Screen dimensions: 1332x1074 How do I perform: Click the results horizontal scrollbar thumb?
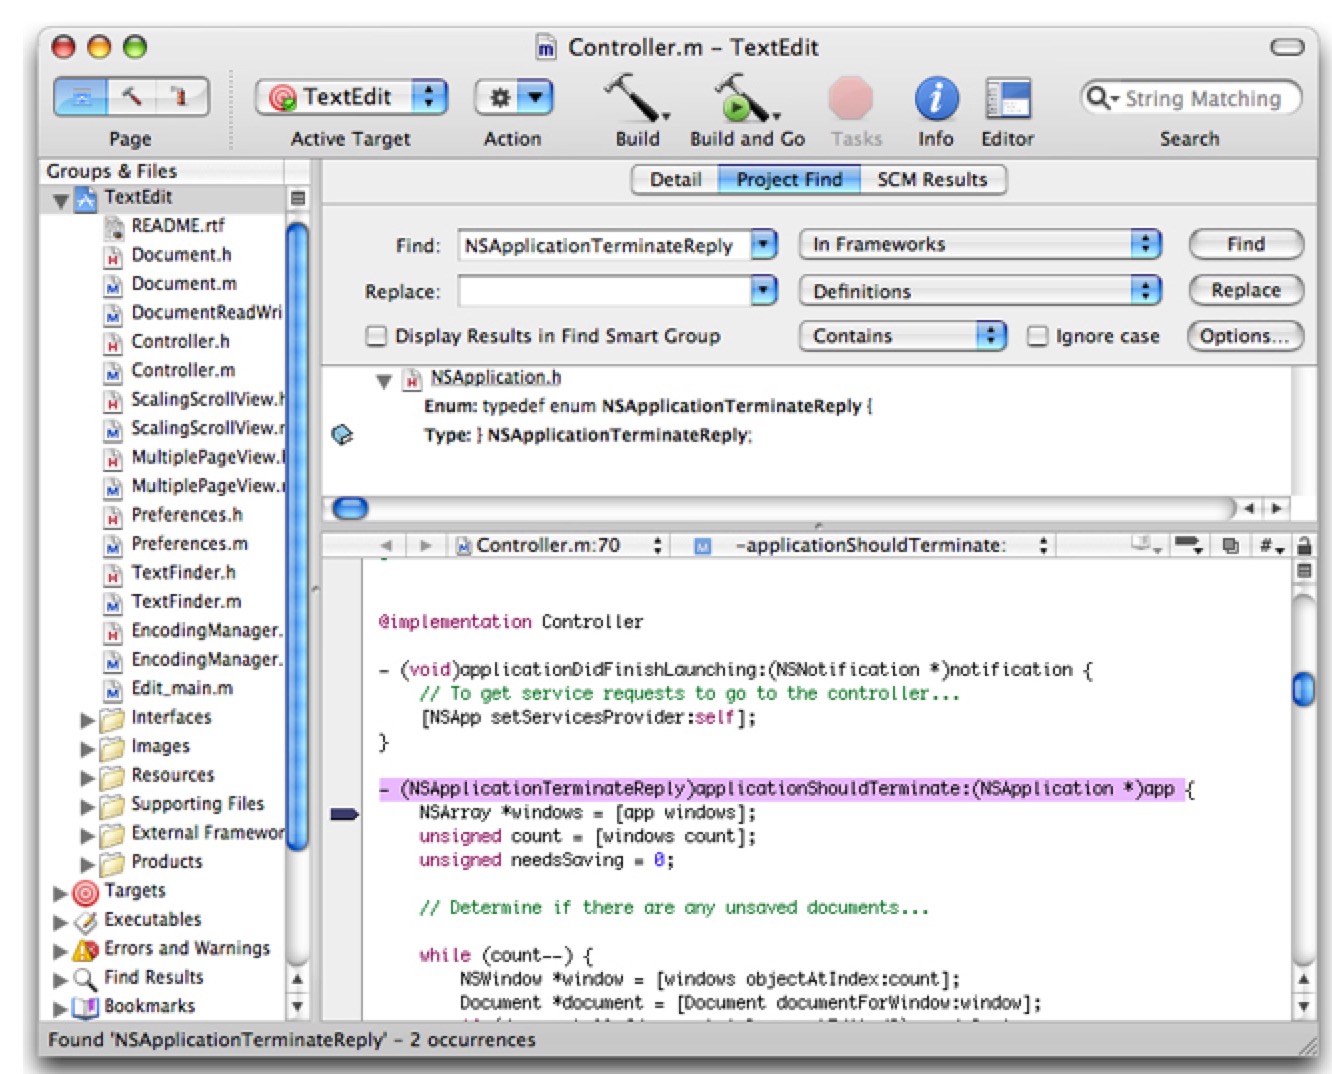350,509
